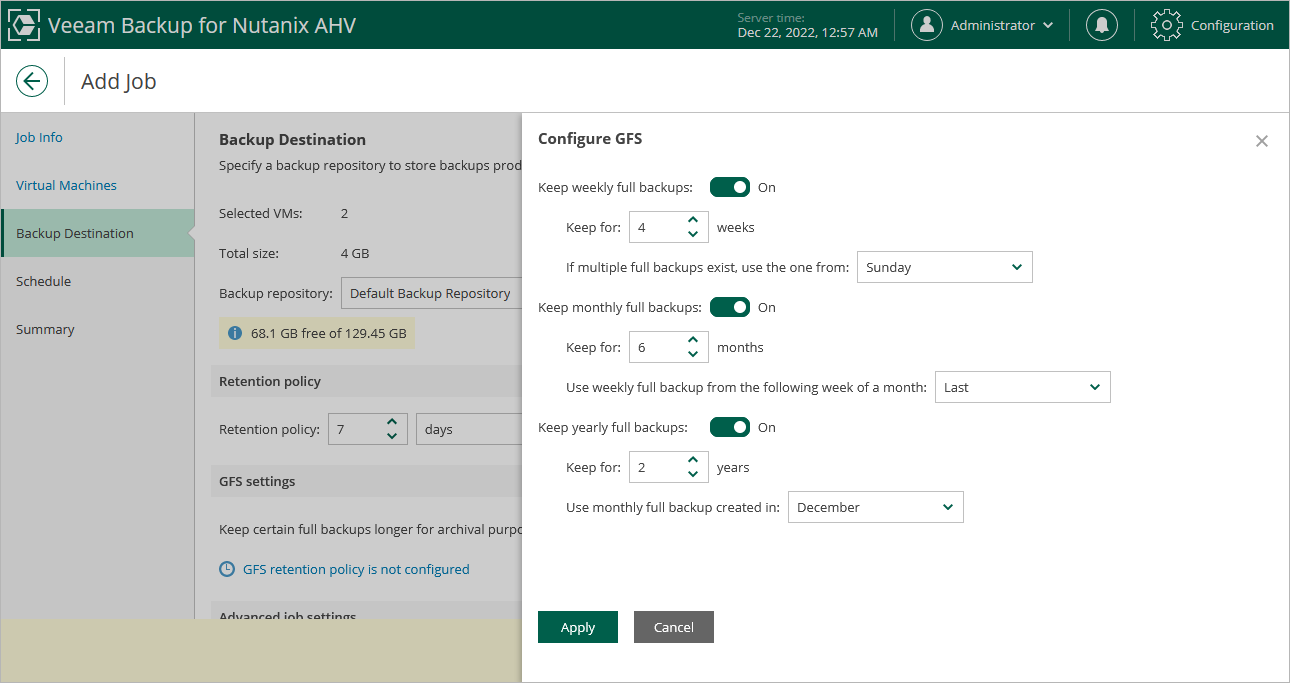Switch off Keep yearly full backups
The width and height of the screenshot is (1290, 683).
click(x=730, y=427)
